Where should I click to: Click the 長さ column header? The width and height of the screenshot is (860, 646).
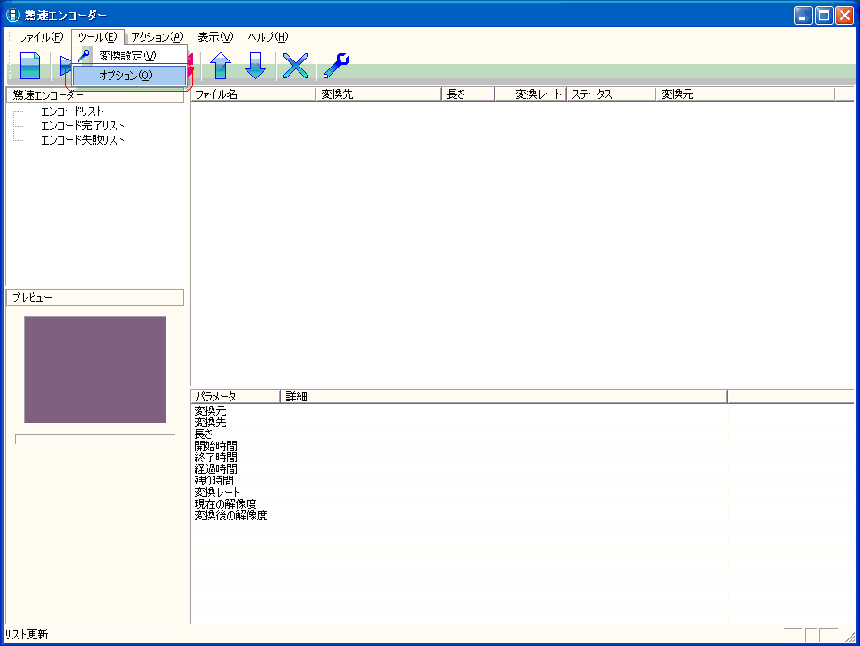pyautogui.click(x=468, y=94)
